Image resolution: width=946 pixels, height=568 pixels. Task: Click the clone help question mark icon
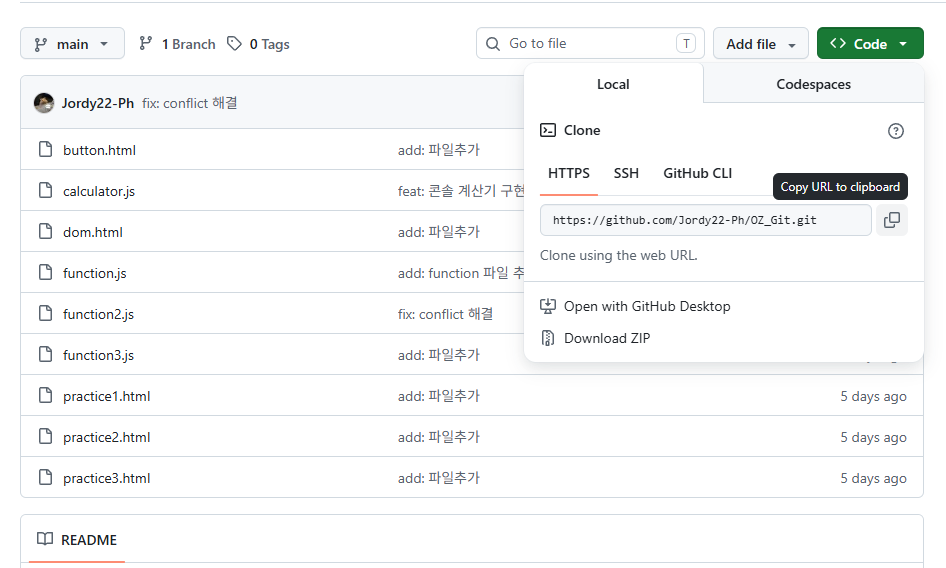point(895,130)
